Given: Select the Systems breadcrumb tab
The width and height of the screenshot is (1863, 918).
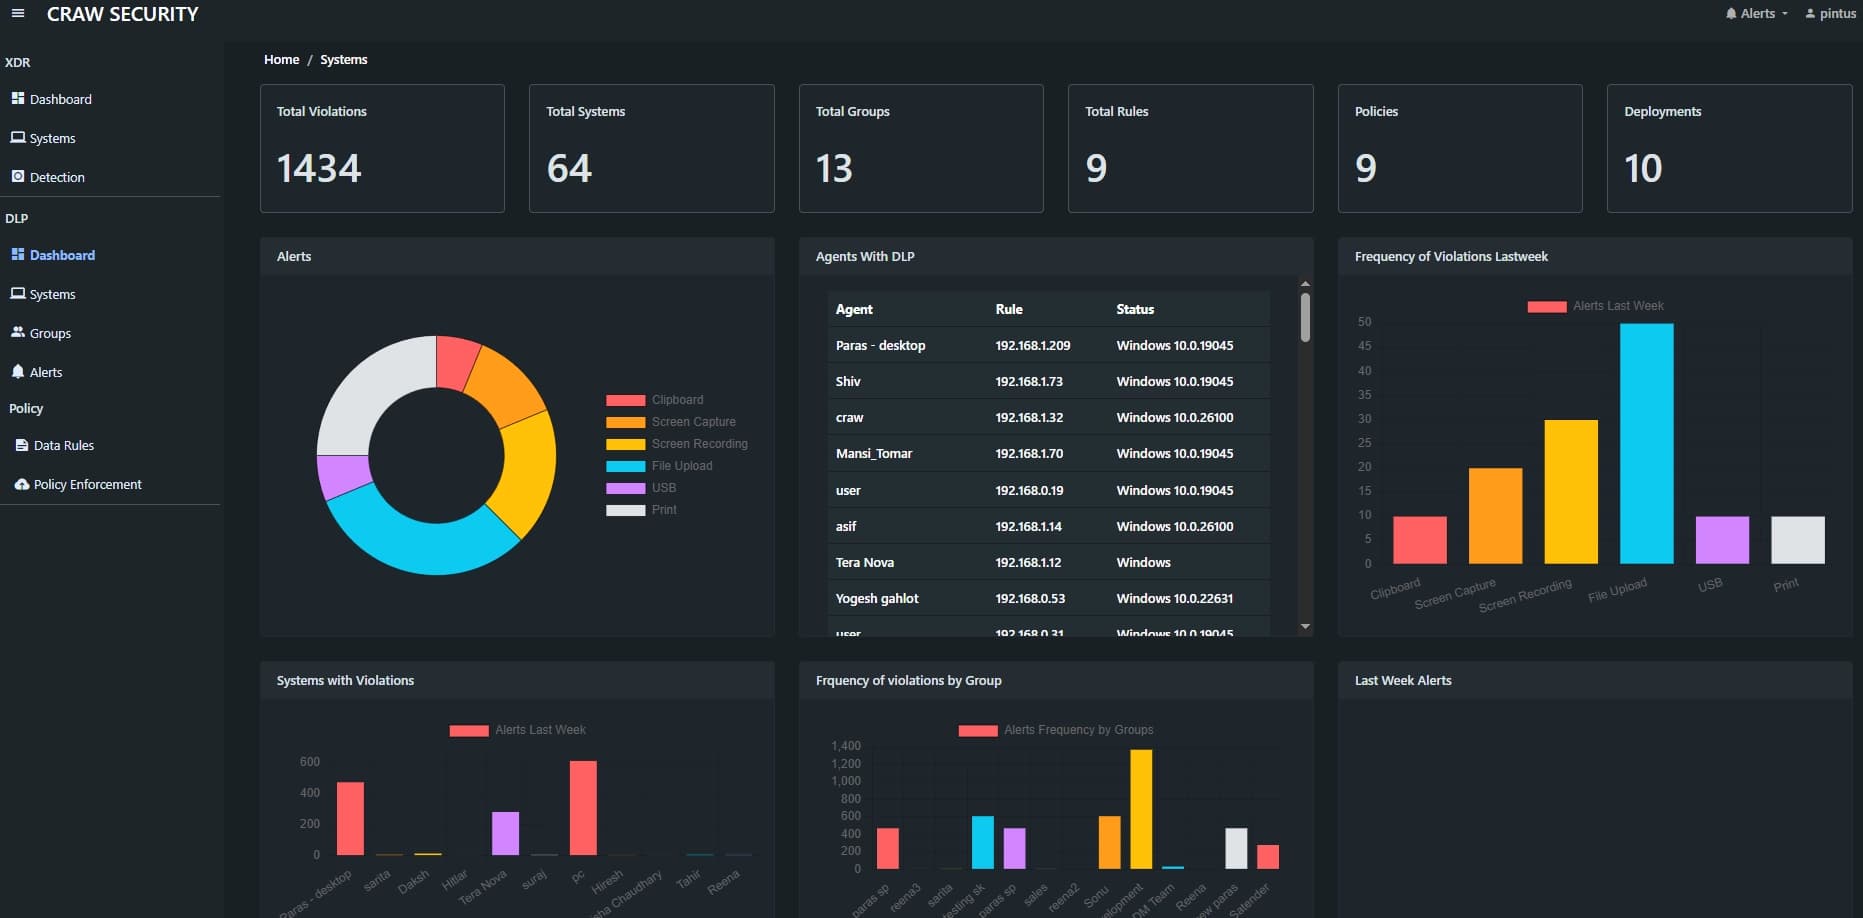Looking at the screenshot, I should [x=343, y=59].
